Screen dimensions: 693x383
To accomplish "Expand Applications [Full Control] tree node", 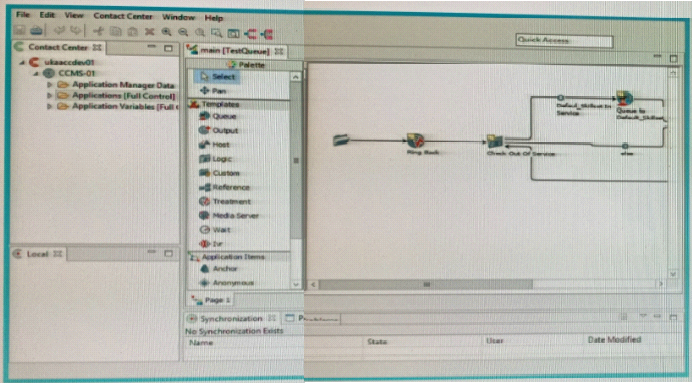I will pos(50,95).
